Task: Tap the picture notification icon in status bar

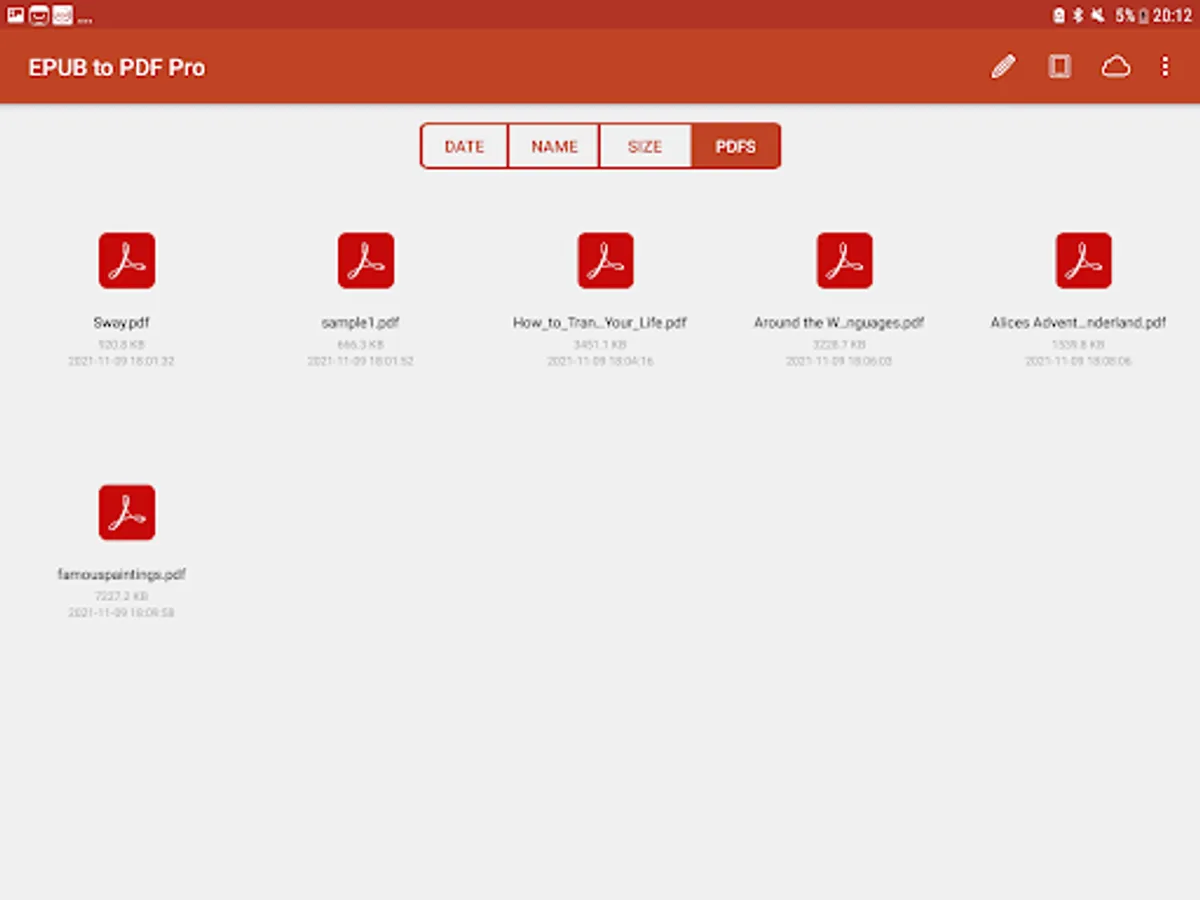Action: tap(15, 15)
